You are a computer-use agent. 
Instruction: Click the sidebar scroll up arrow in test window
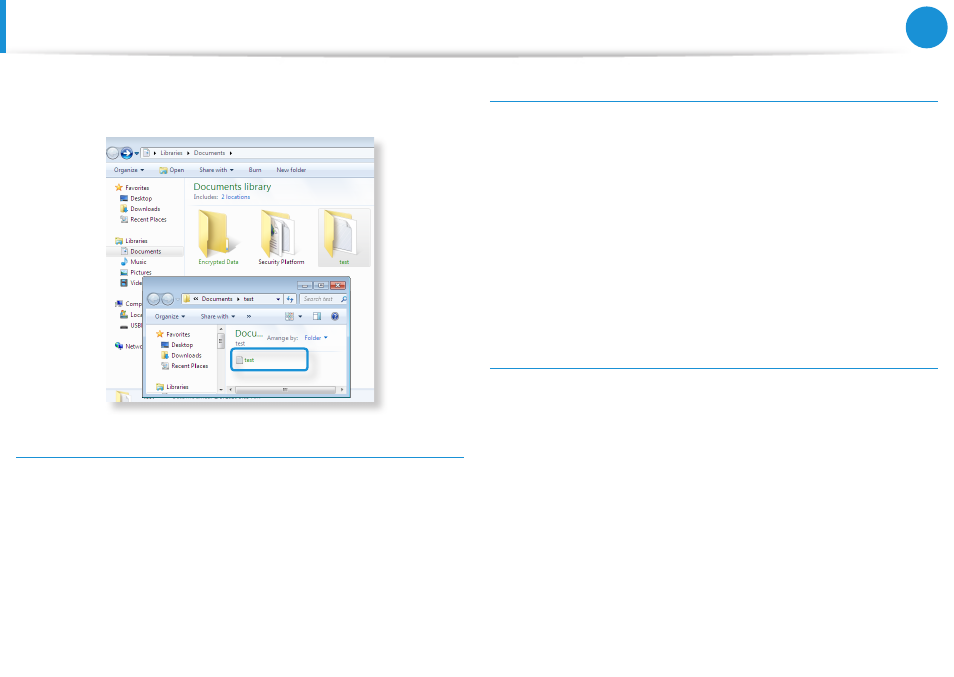click(221, 329)
